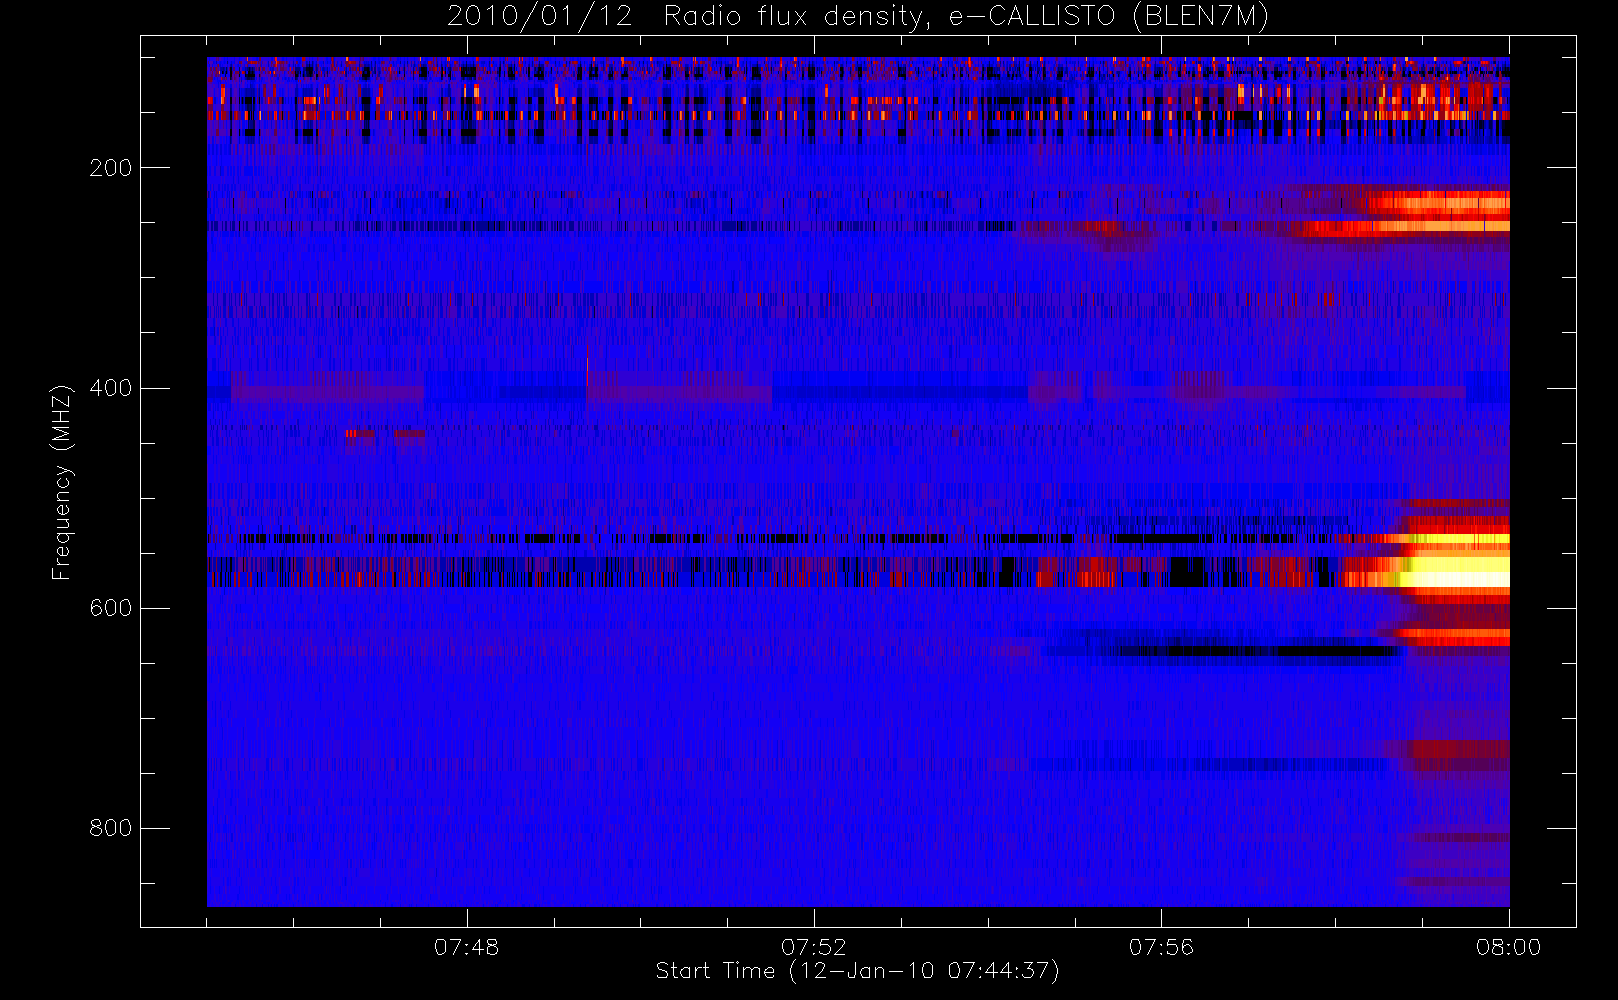1618x1000 pixels.
Task: Click the '200' frequency tick label
Action: pyautogui.click(x=111, y=168)
